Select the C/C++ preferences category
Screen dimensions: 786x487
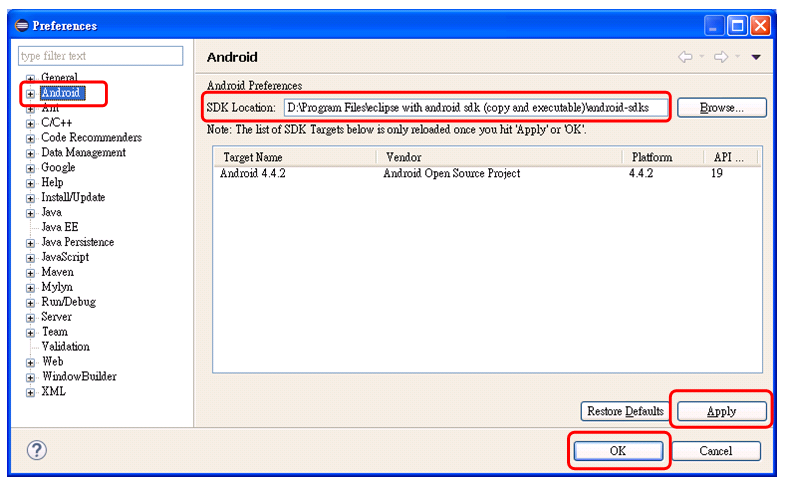tap(57, 122)
